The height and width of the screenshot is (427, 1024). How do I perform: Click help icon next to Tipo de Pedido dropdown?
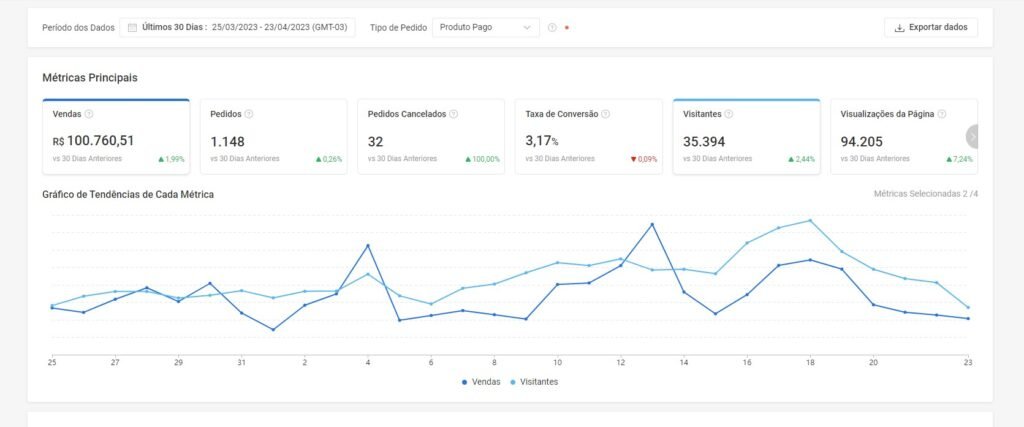click(x=552, y=28)
